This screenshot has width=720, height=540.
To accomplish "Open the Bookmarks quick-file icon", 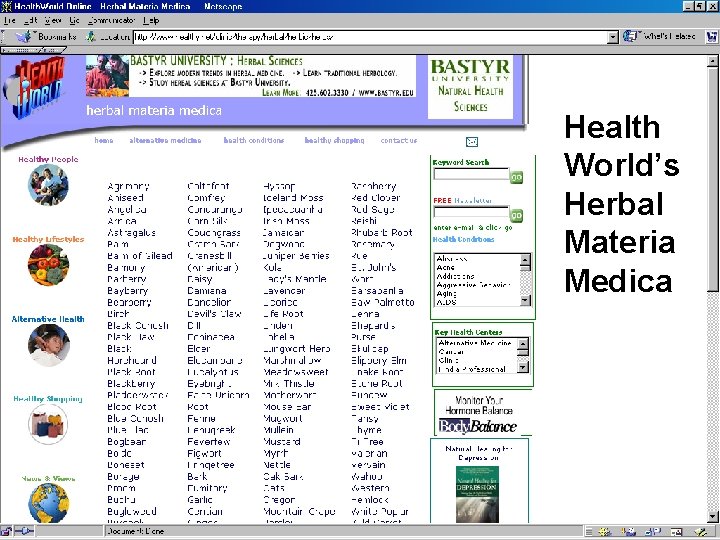I will [23, 36].
